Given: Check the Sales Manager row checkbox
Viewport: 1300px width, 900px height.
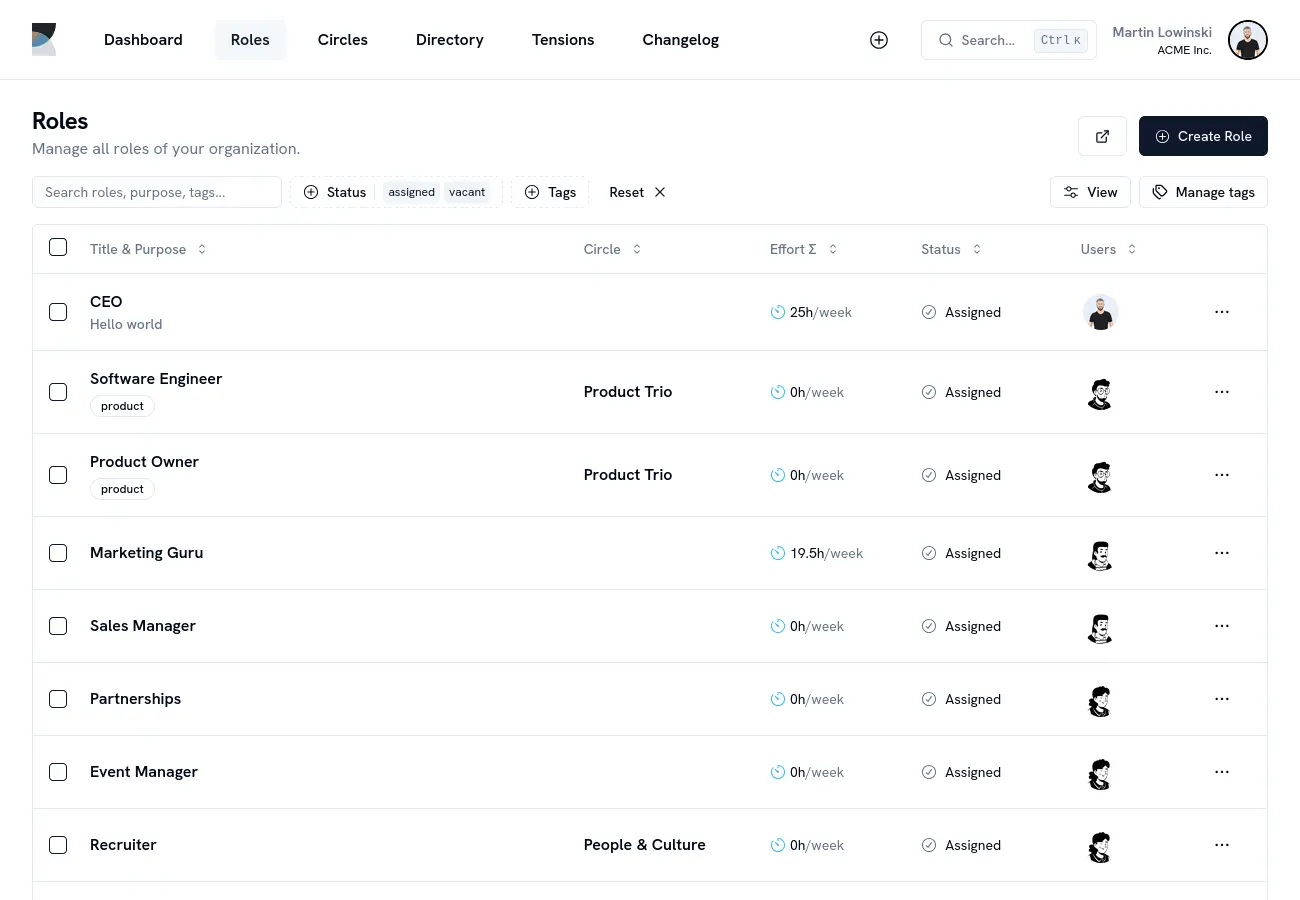Looking at the screenshot, I should pos(58,626).
